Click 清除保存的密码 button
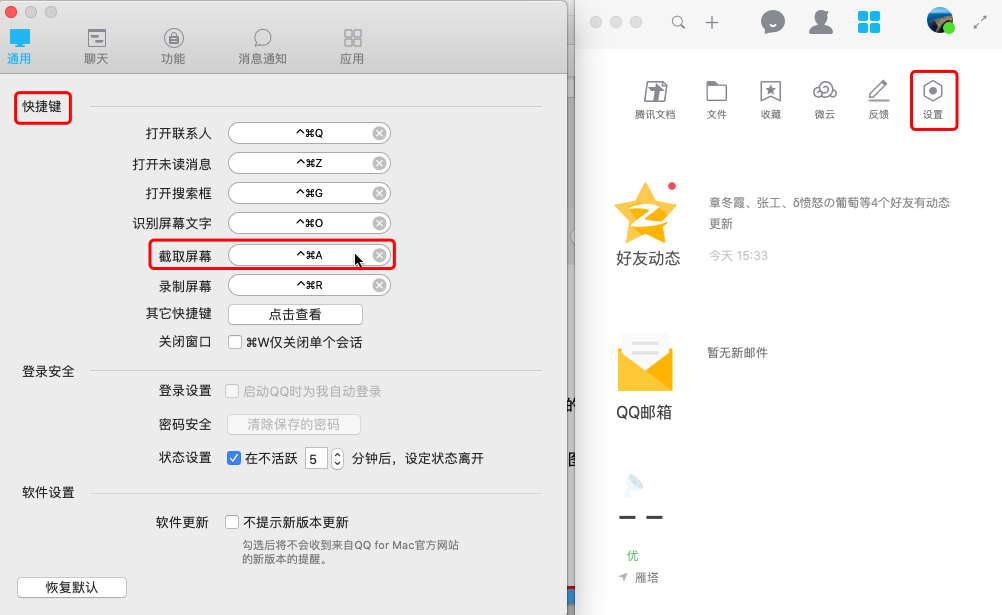The width and height of the screenshot is (1002, 615). [294, 424]
